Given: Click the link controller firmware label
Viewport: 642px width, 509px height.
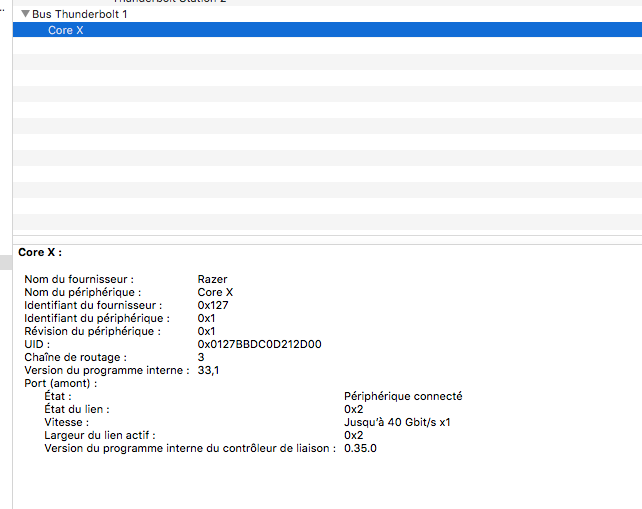Looking at the screenshot, I should [x=190, y=448].
